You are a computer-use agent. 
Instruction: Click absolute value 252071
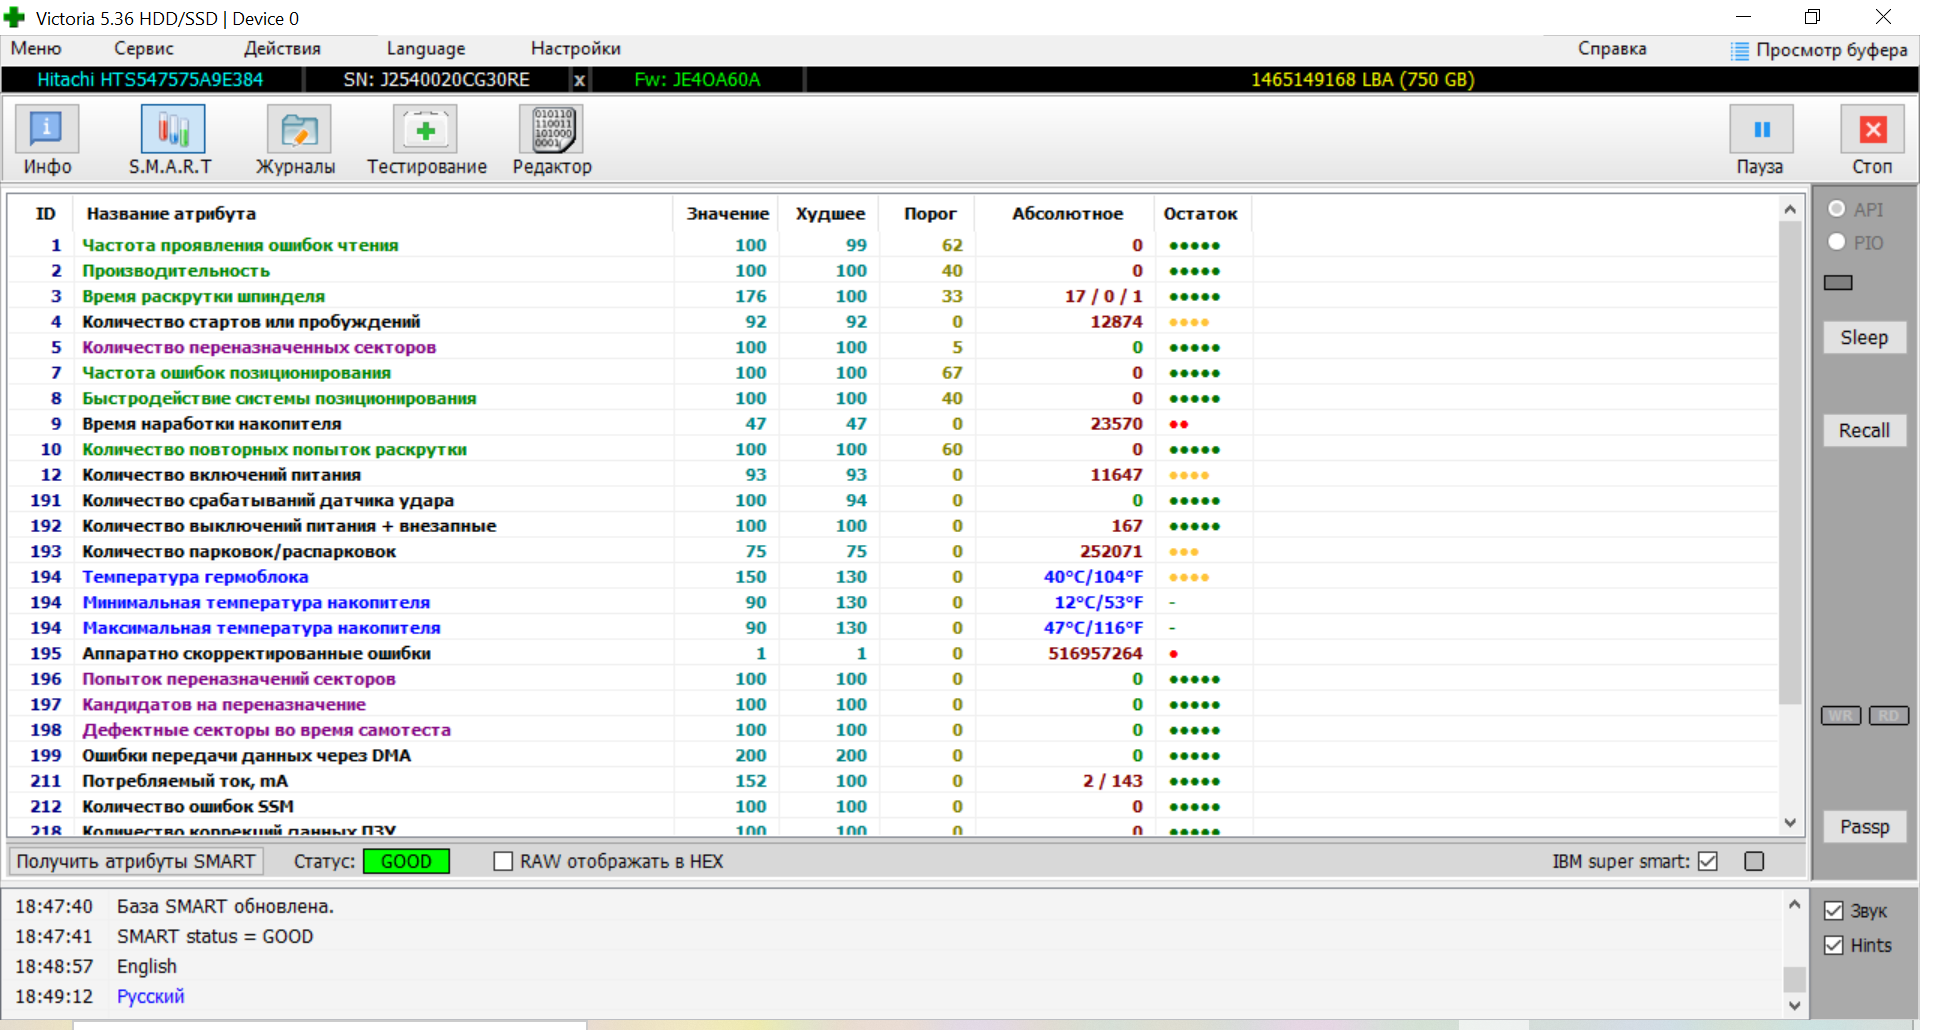1111,551
